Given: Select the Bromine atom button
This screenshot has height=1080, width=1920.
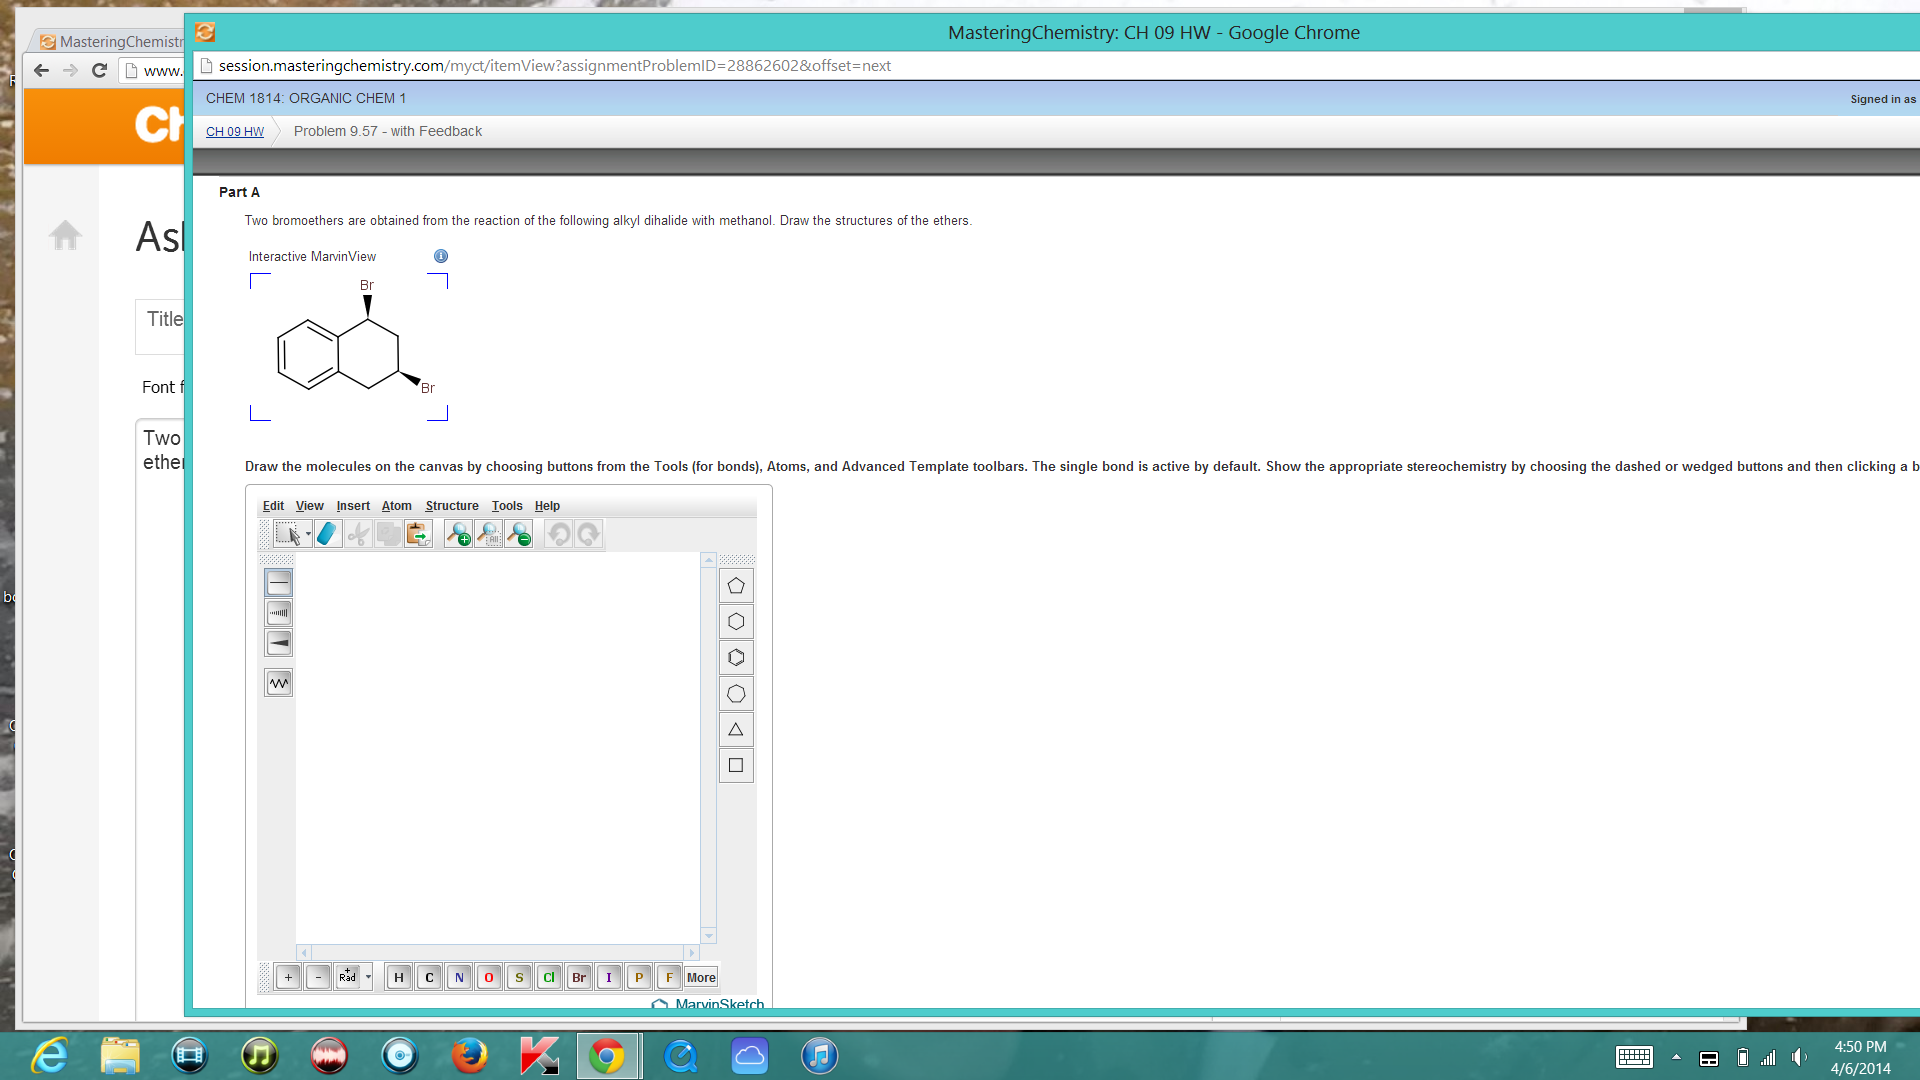Looking at the screenshot, I should coord(579,978).
